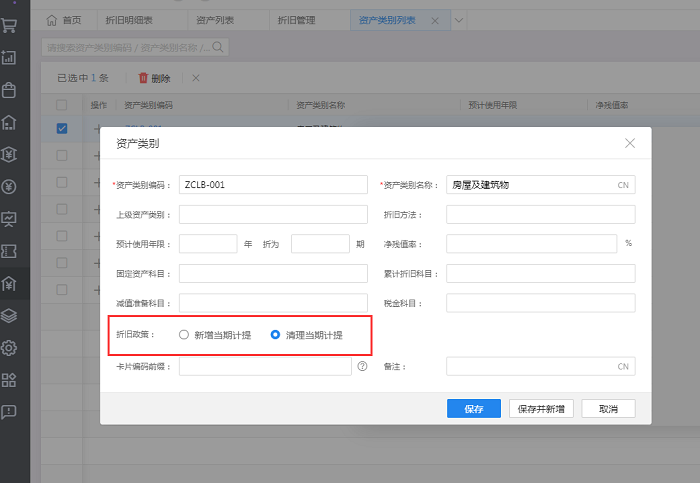Open the 折旧方法 dropdown field
The image size is (700, 483).
540,214
